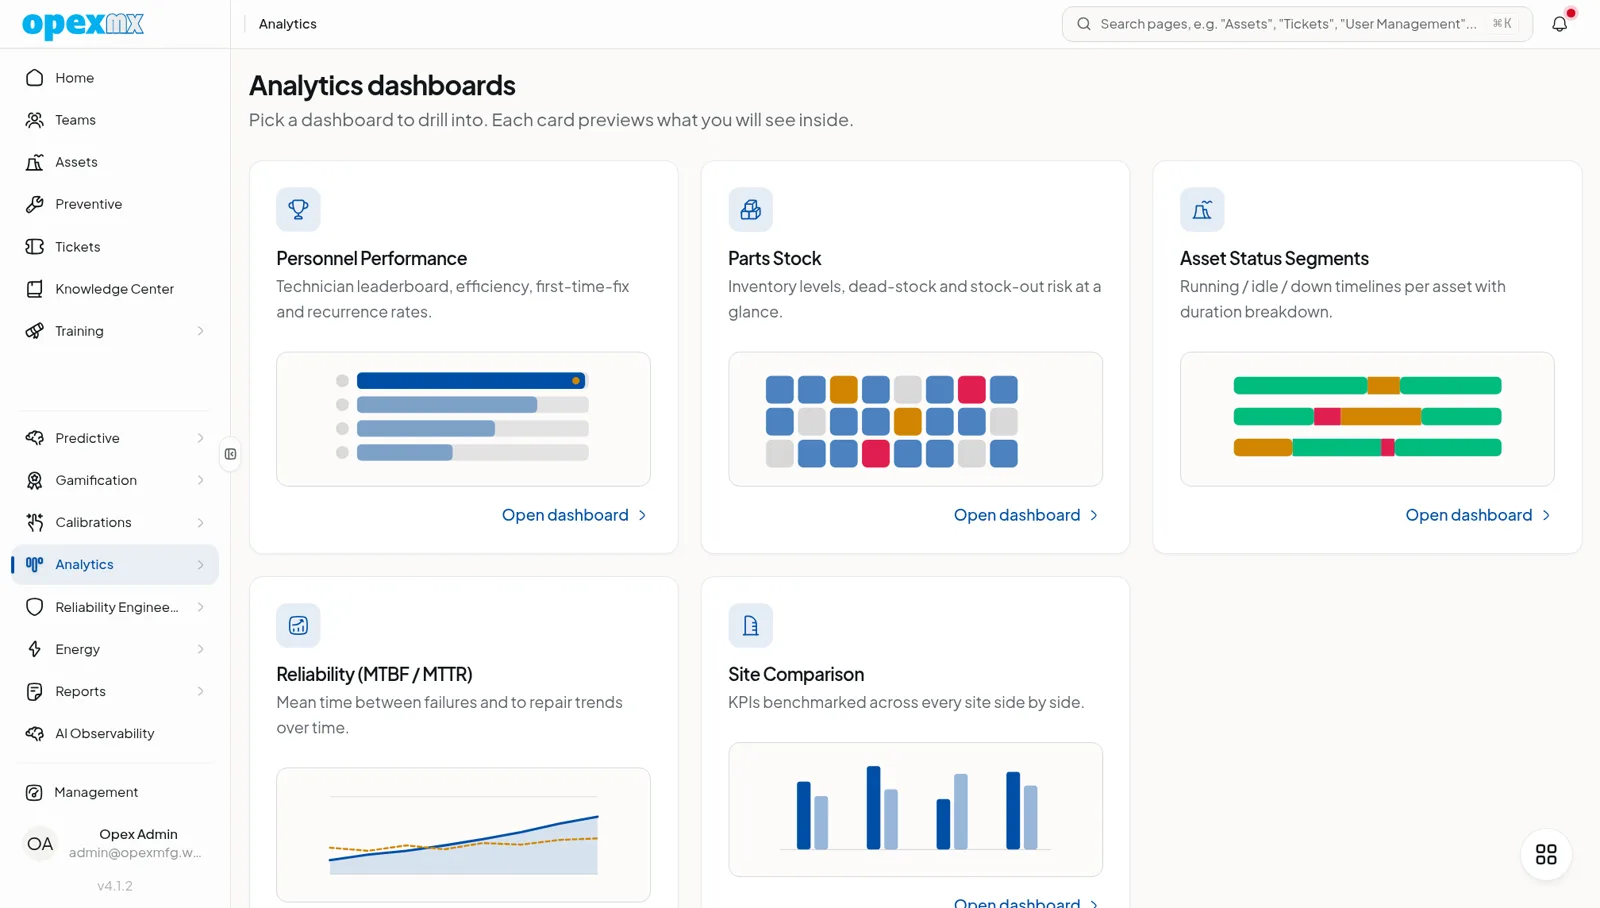
Task: Click the Analytics dashboards page heading
Action: point(382,86)
